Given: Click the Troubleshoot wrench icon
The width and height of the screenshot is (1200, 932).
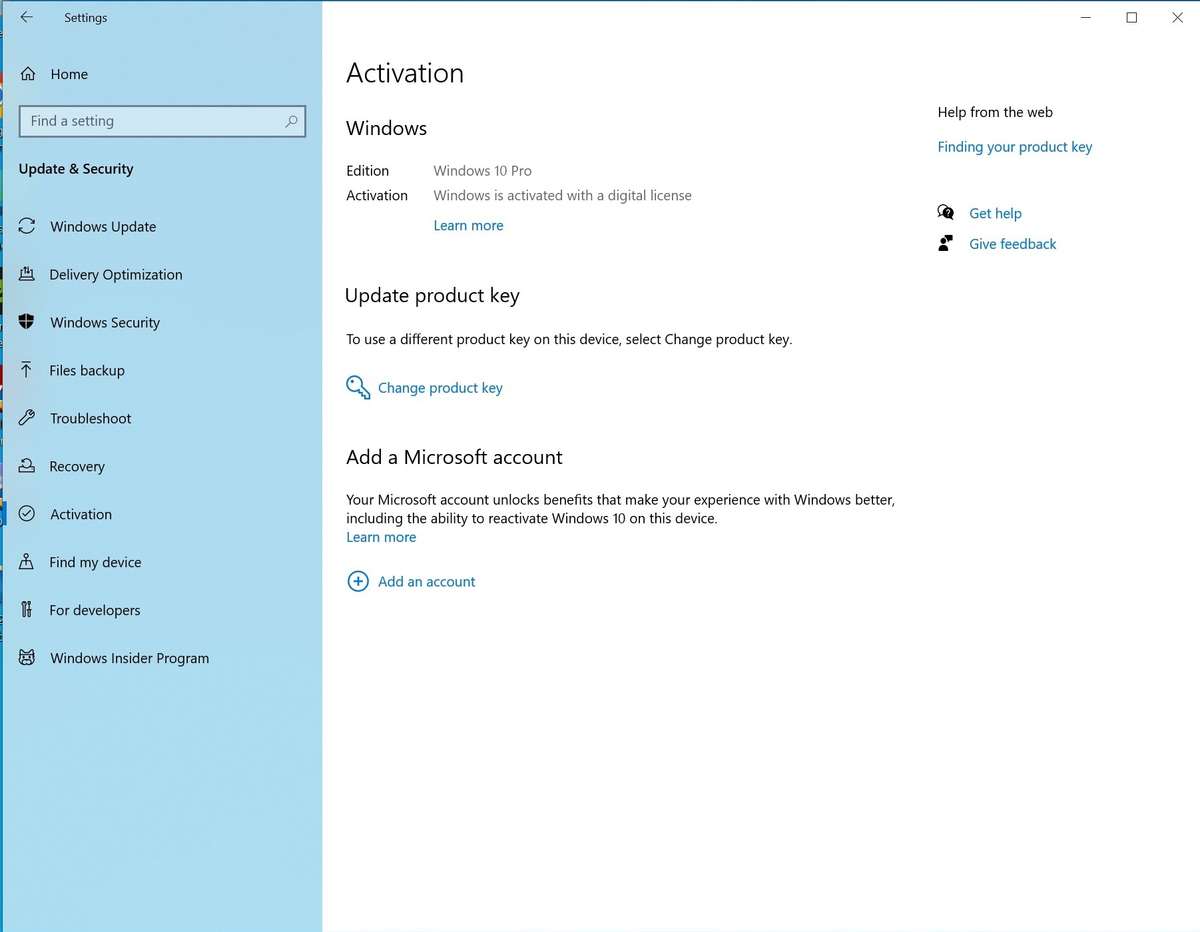Looking at the screenshot, I should coord(28,418).
